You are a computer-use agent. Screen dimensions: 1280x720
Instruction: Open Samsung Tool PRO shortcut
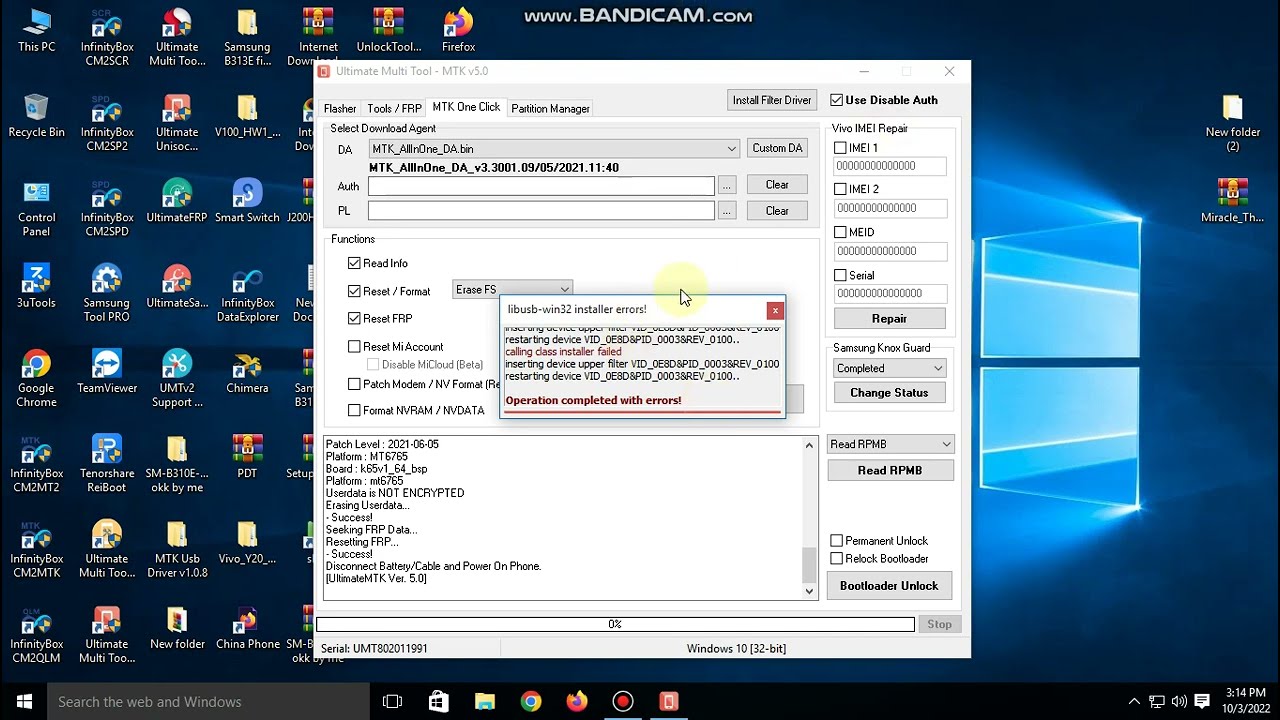[x=107, y=293]
